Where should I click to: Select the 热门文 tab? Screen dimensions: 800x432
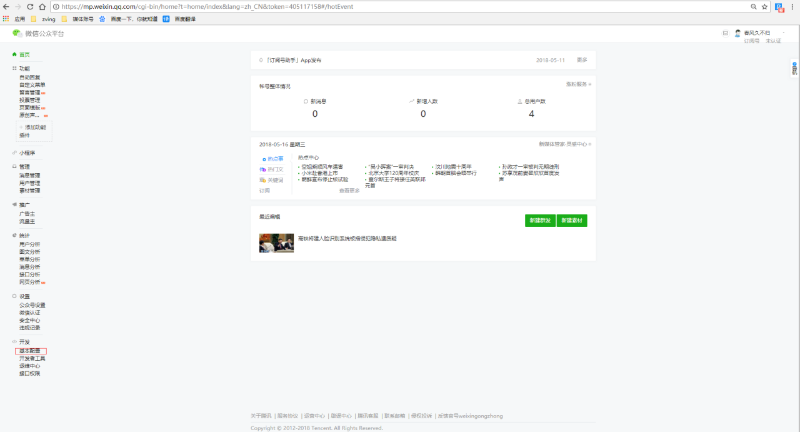271,169
